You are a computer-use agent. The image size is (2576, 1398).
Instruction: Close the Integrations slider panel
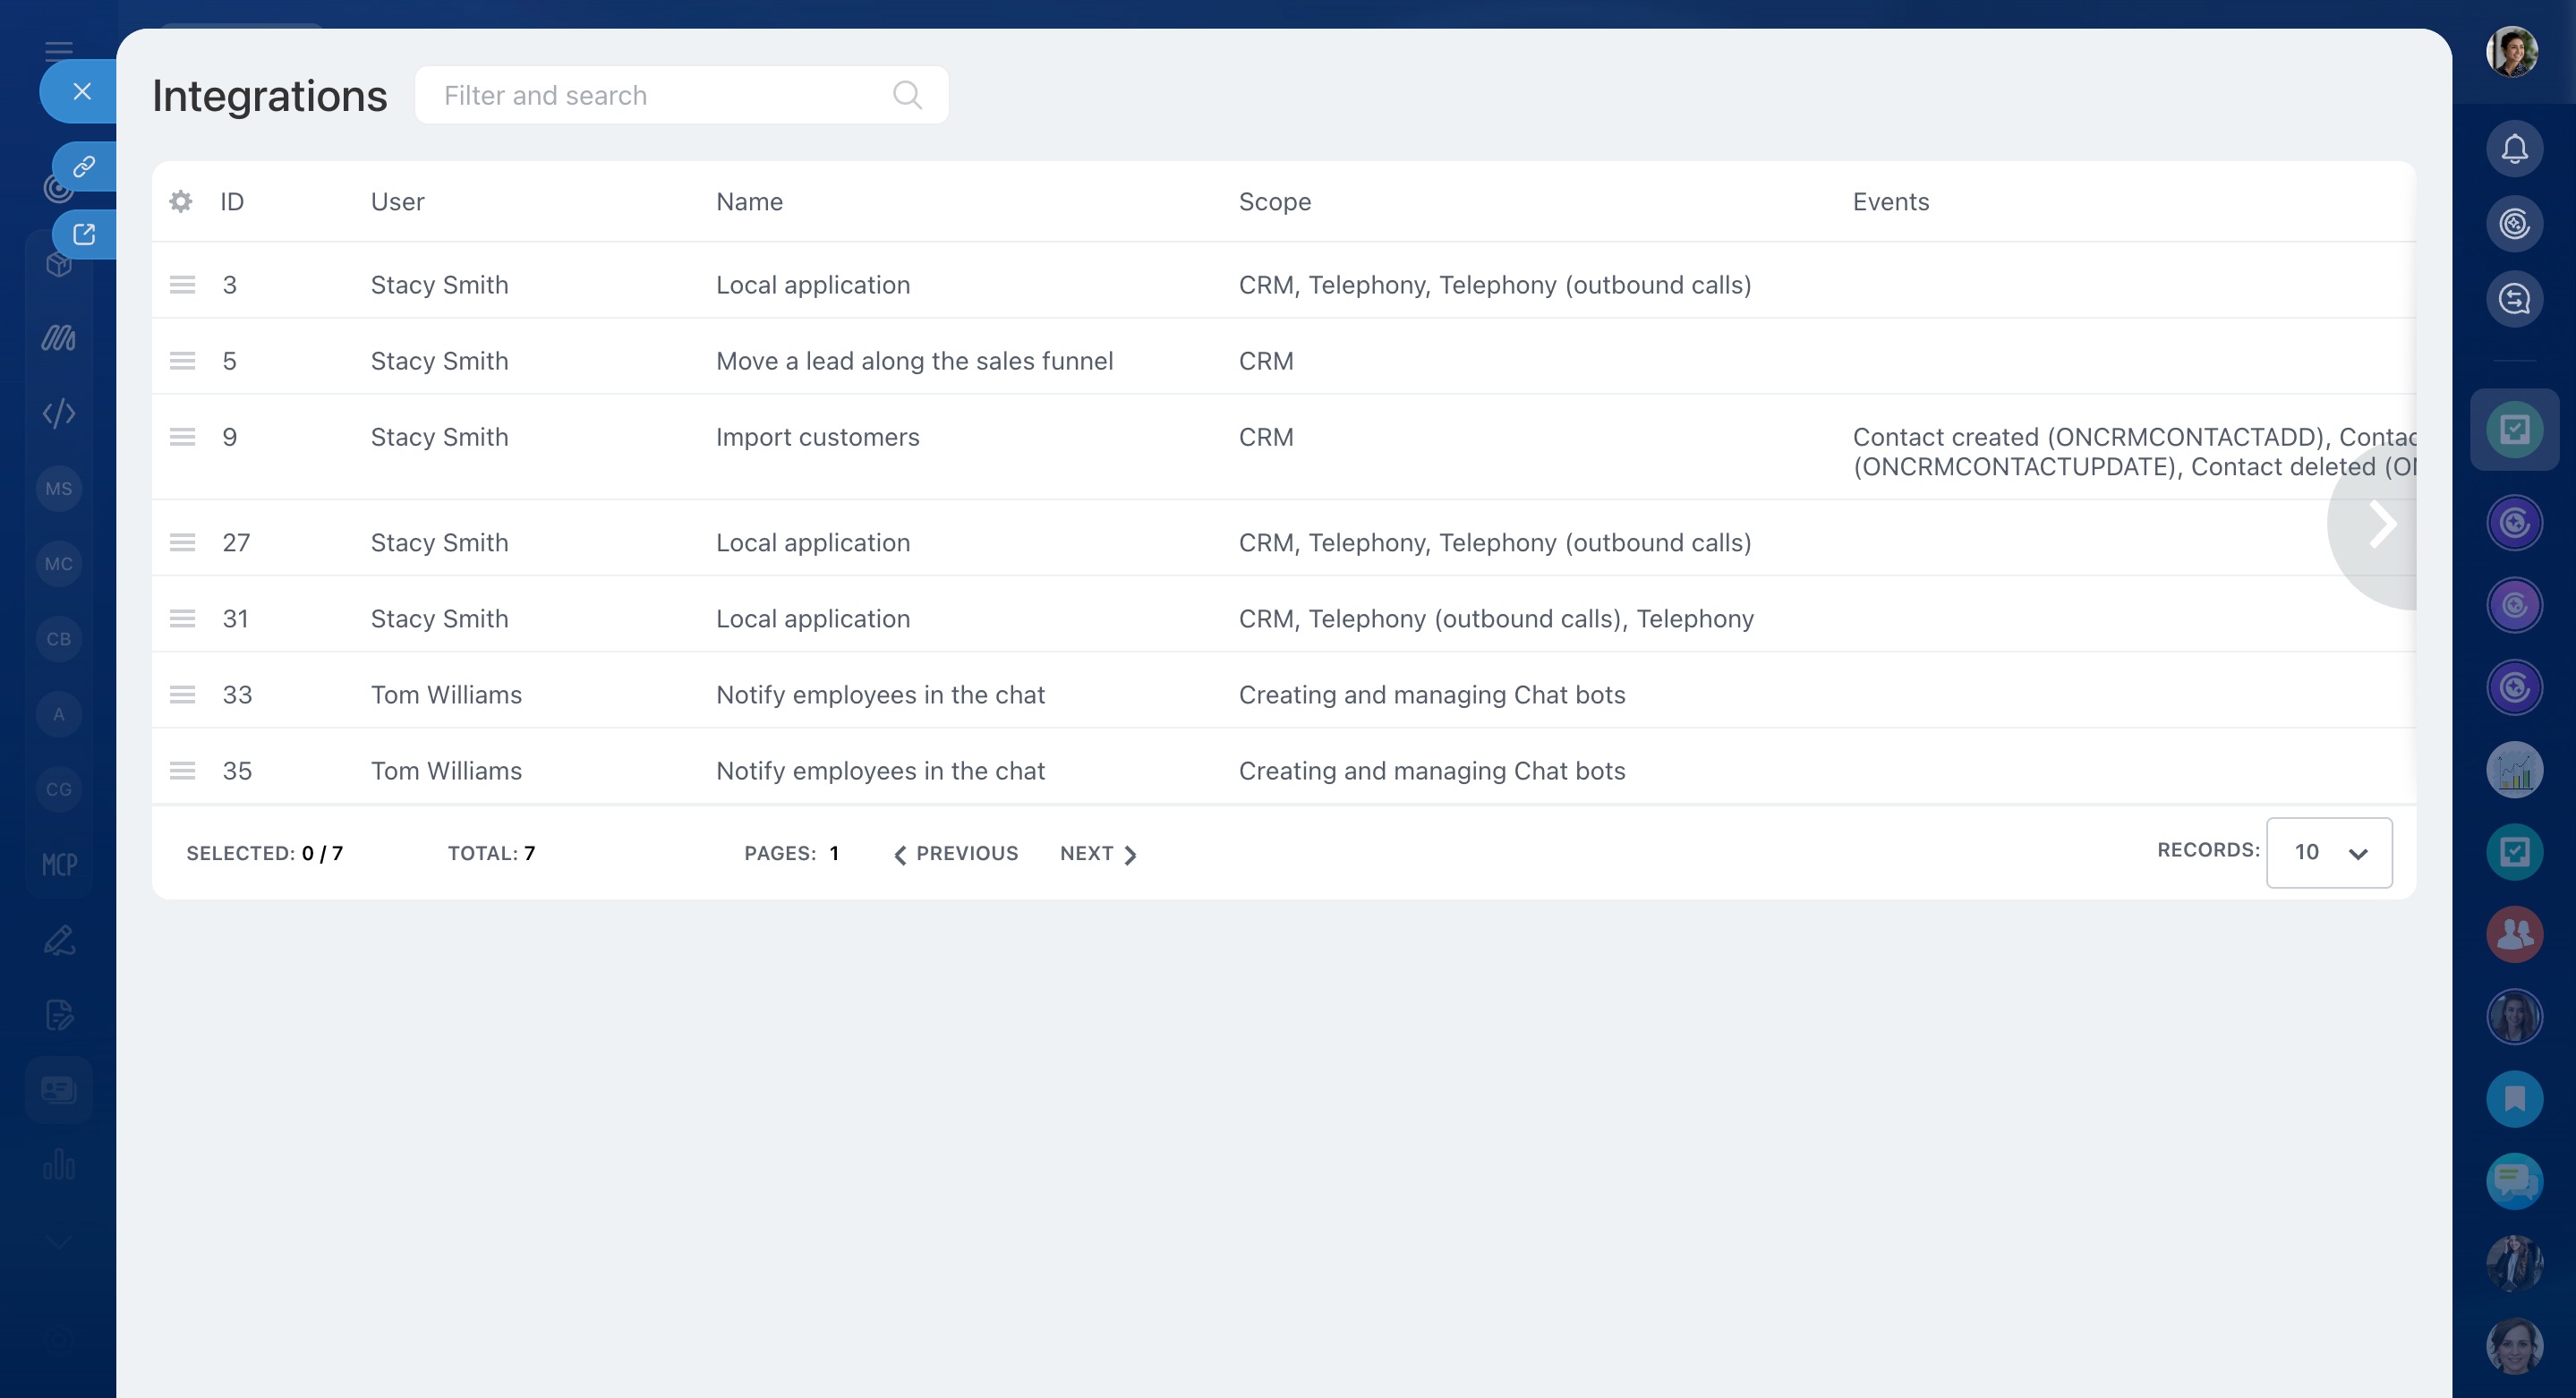coord(82,92)
